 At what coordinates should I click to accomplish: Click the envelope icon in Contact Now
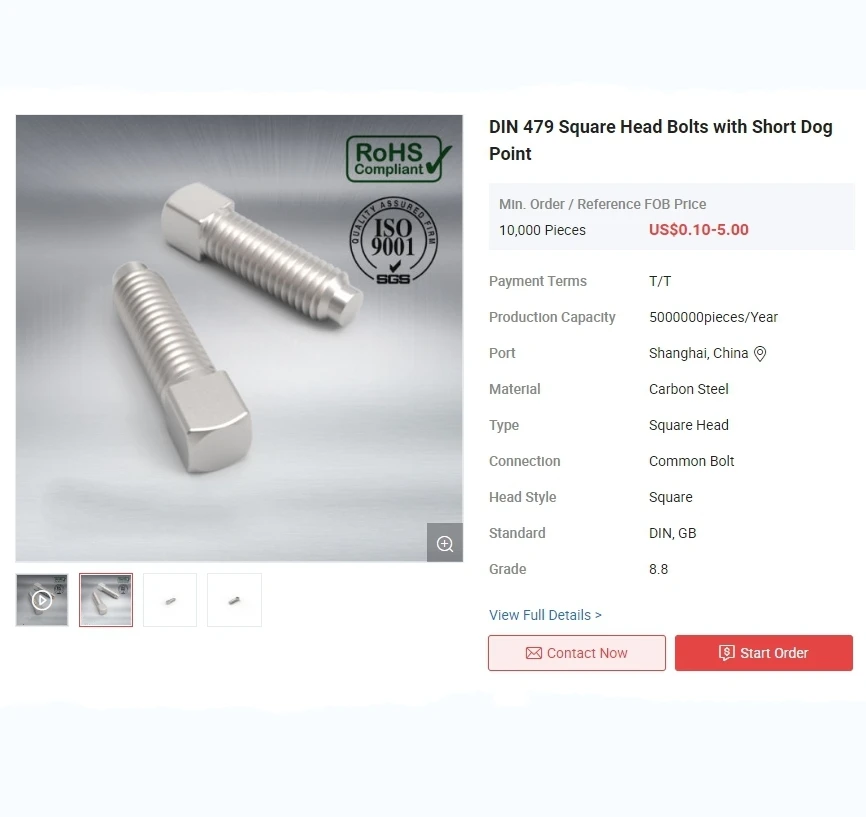click(x=534, y=653)
